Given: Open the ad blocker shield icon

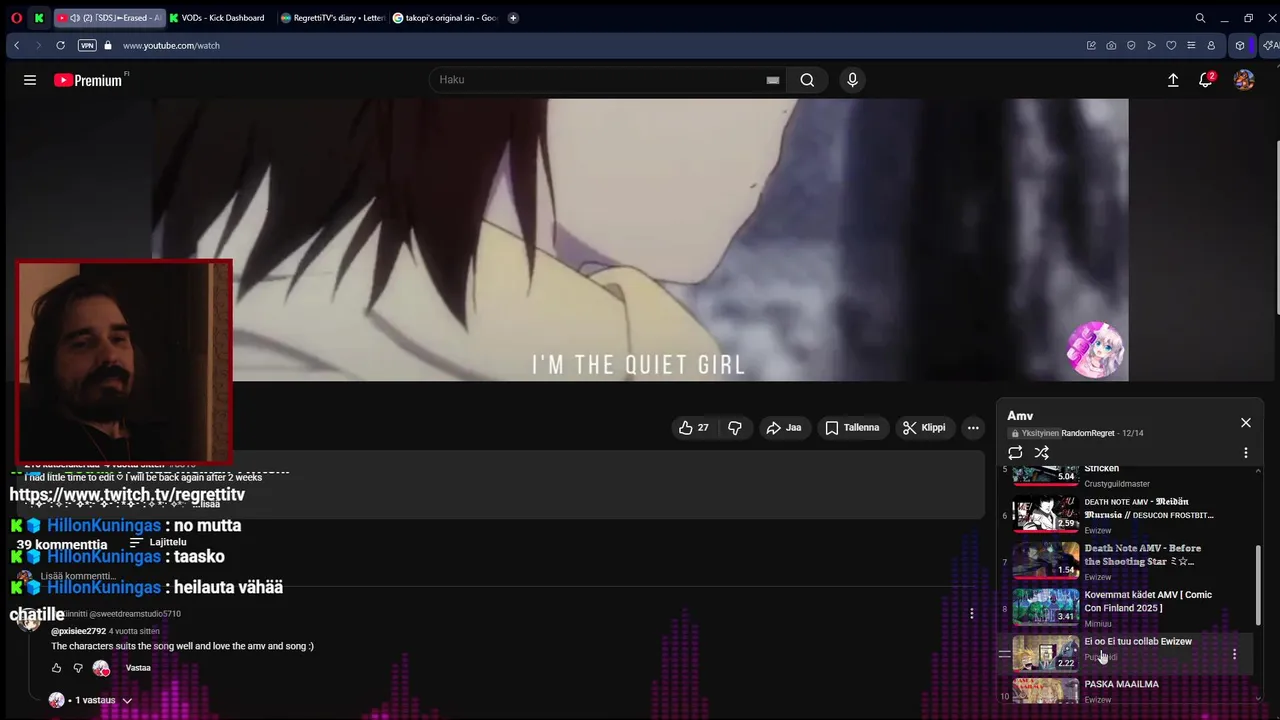Looking at the screenshot, I should coord(1131,45).
